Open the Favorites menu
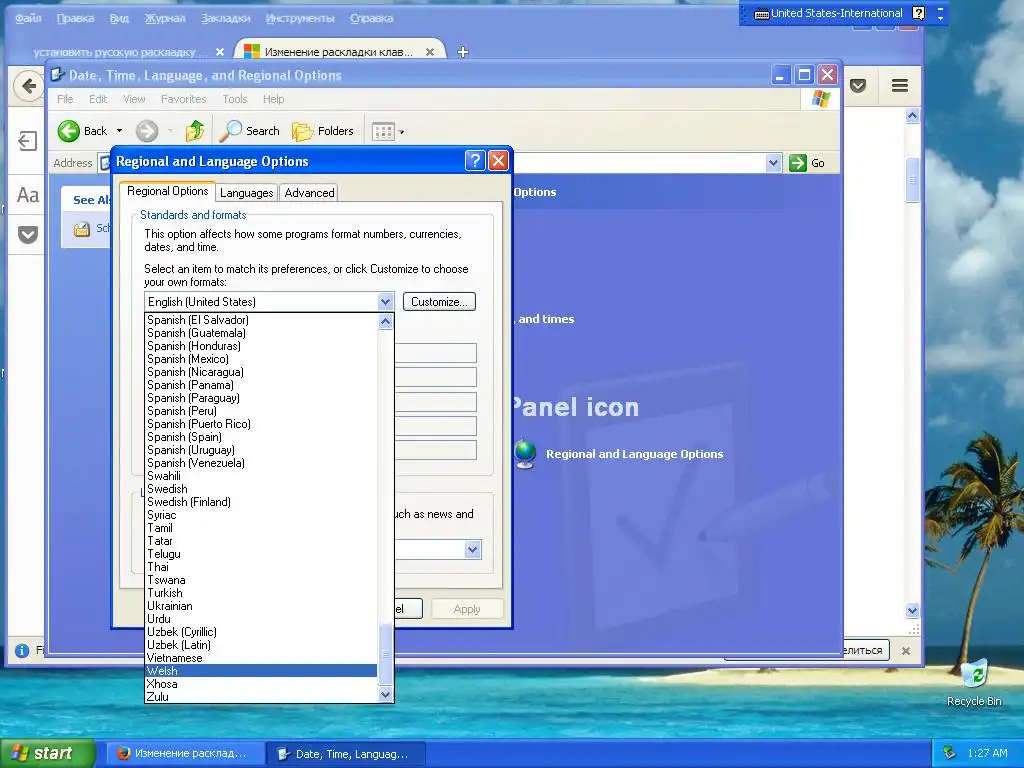 [184, 99]
